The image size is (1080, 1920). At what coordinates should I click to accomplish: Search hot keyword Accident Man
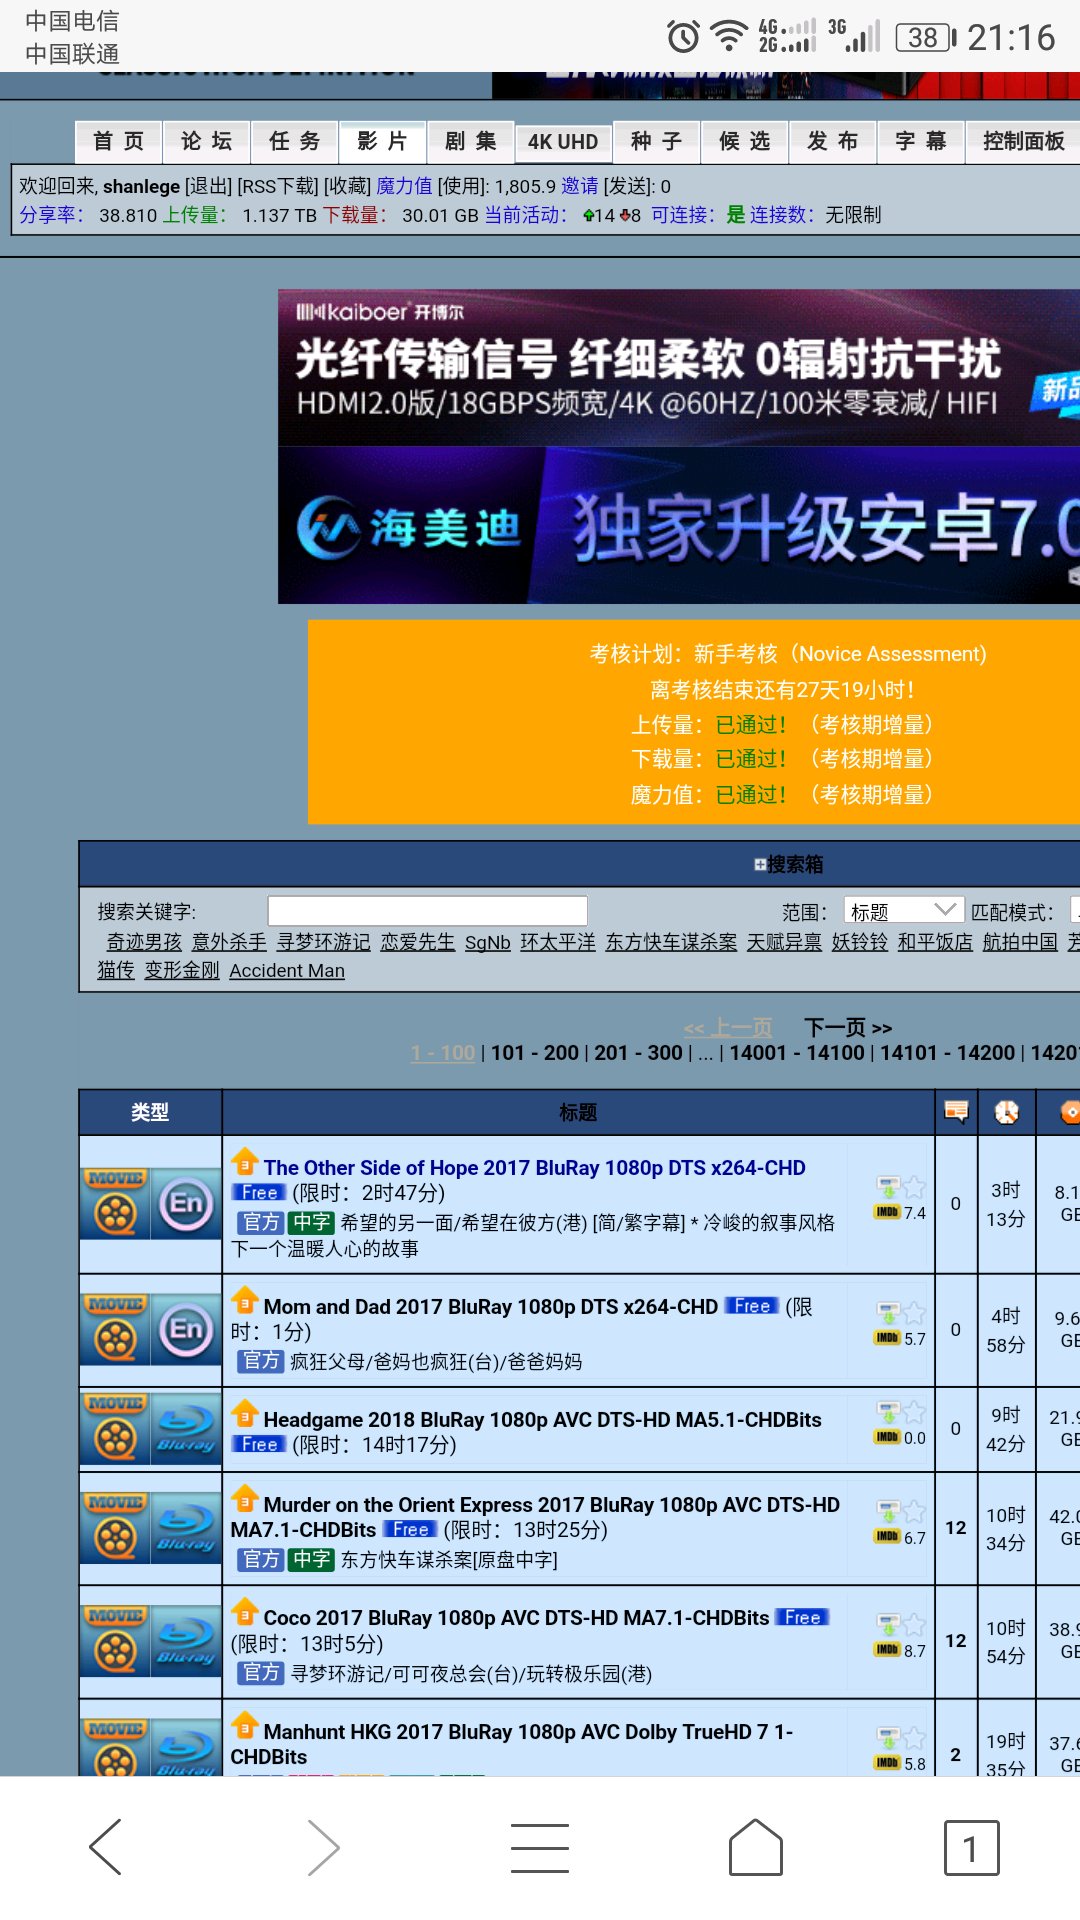pyautogui.click(x=287, y=971)
